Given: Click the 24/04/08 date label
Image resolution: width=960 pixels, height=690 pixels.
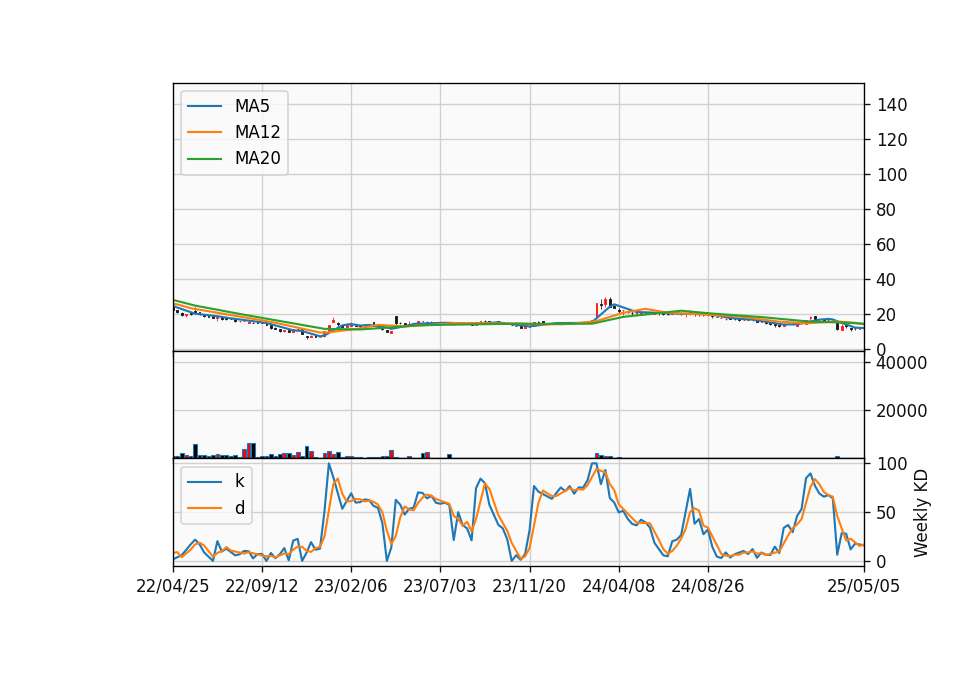Looking at the screenshot, I should 618,587.
